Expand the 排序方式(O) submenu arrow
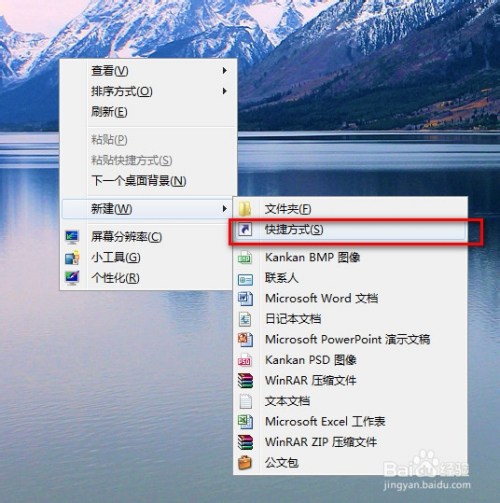The image size is (500, 503). point(225,91)
